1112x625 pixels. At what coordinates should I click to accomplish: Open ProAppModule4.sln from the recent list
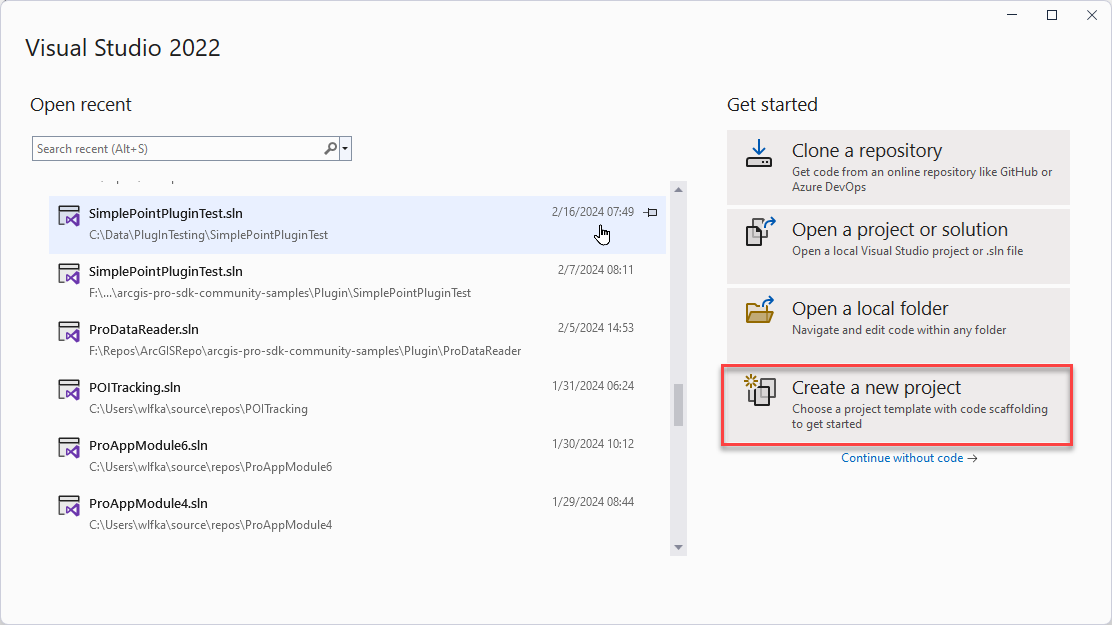pos(148,503)
